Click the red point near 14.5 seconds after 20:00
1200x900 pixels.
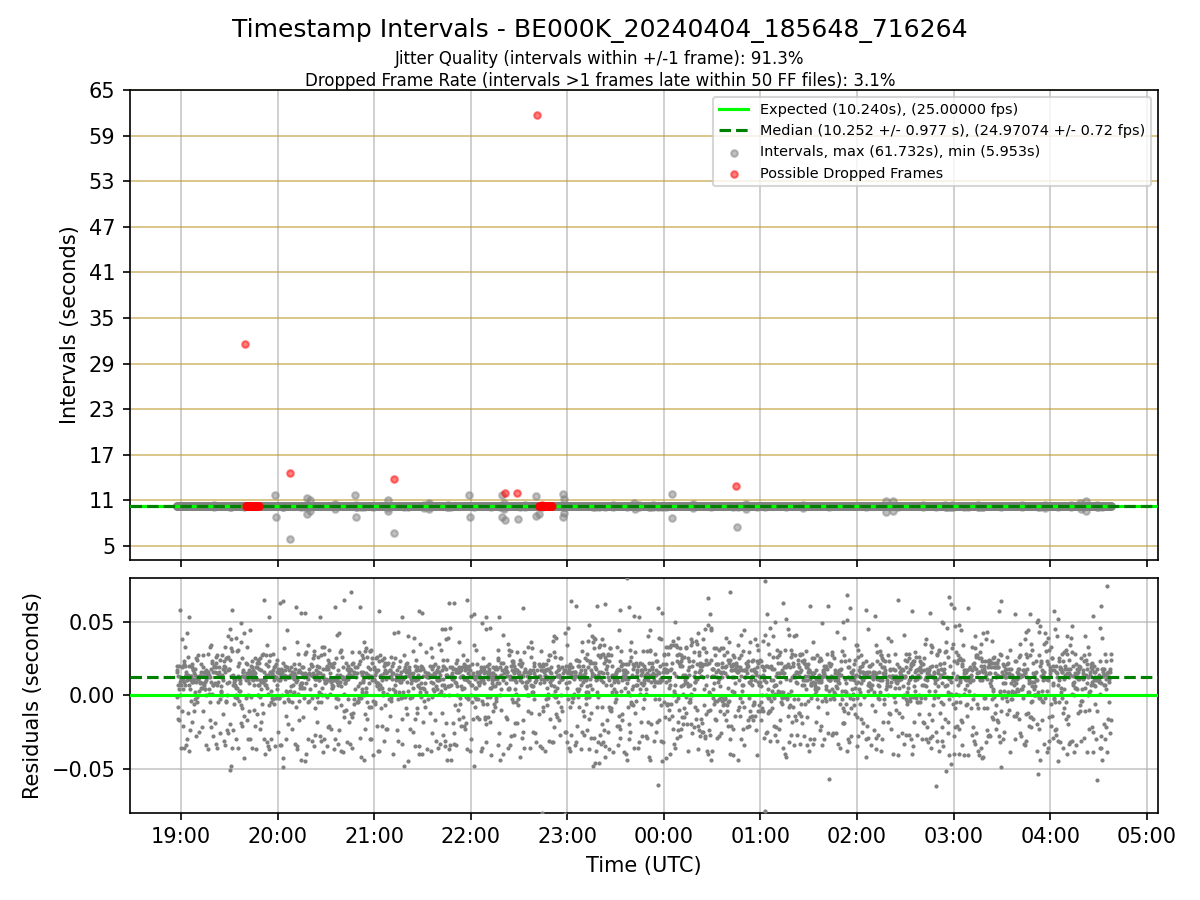coord(290,473)
